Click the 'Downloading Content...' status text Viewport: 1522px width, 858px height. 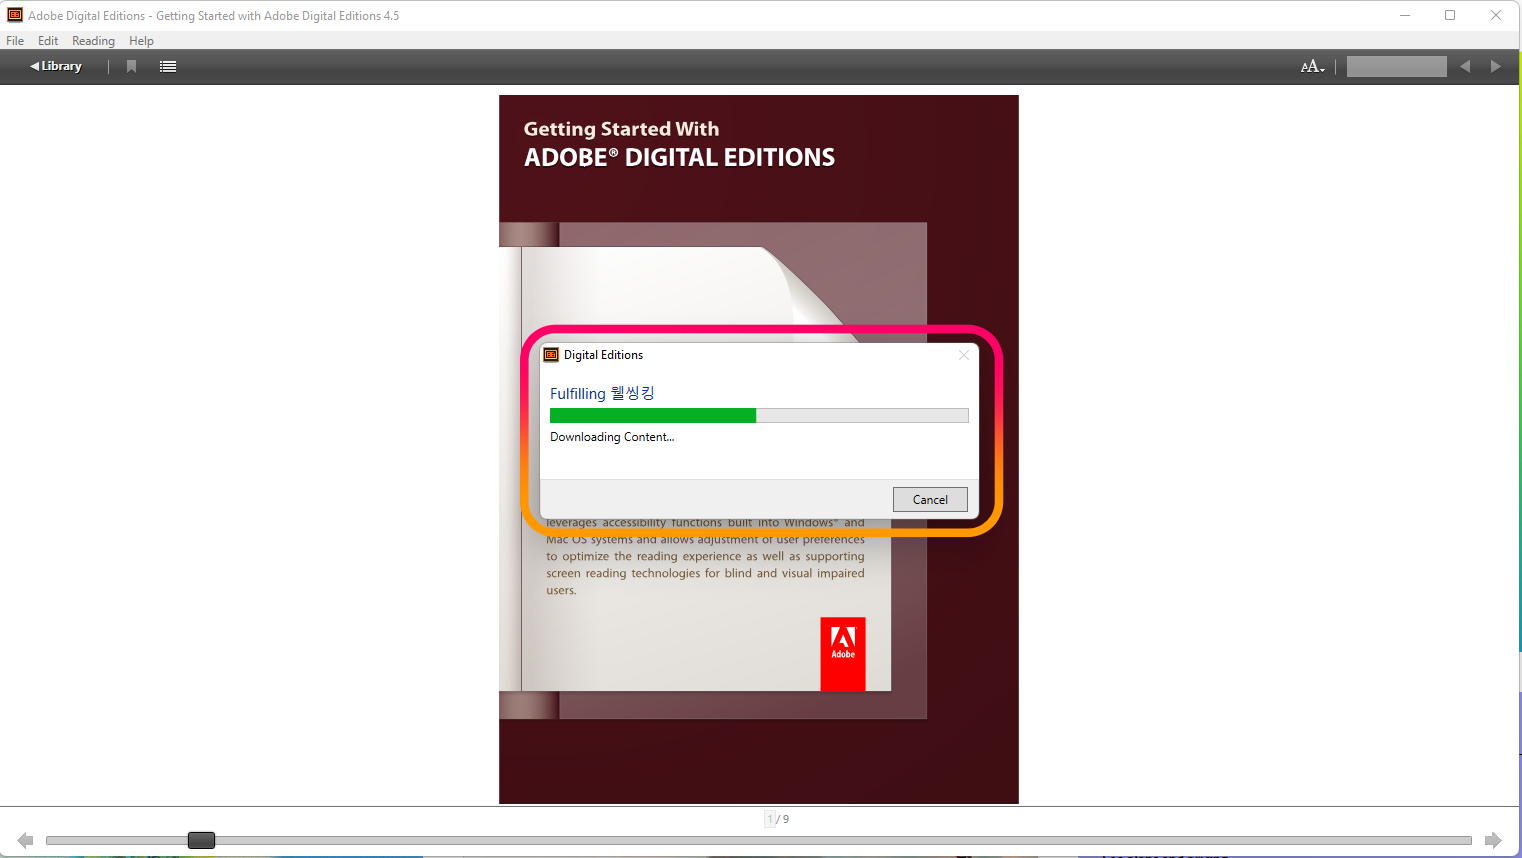[x=612, y=437]
